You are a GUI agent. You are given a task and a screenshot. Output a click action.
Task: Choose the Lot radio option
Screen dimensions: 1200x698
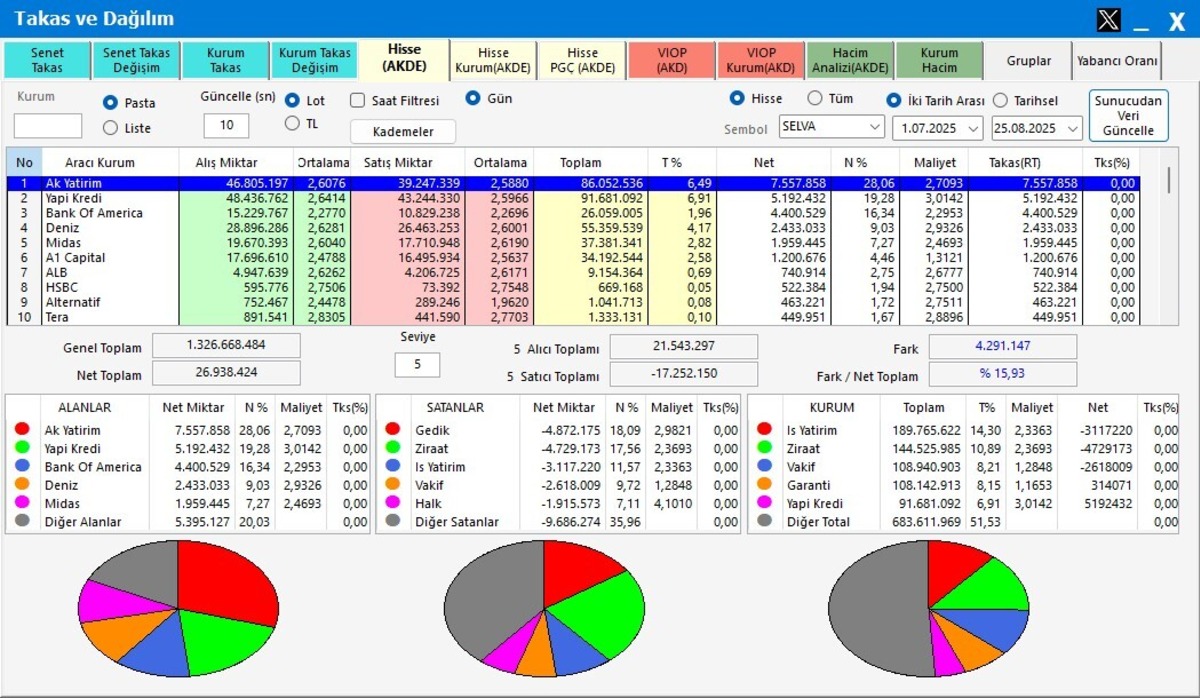tap(292, 100)
